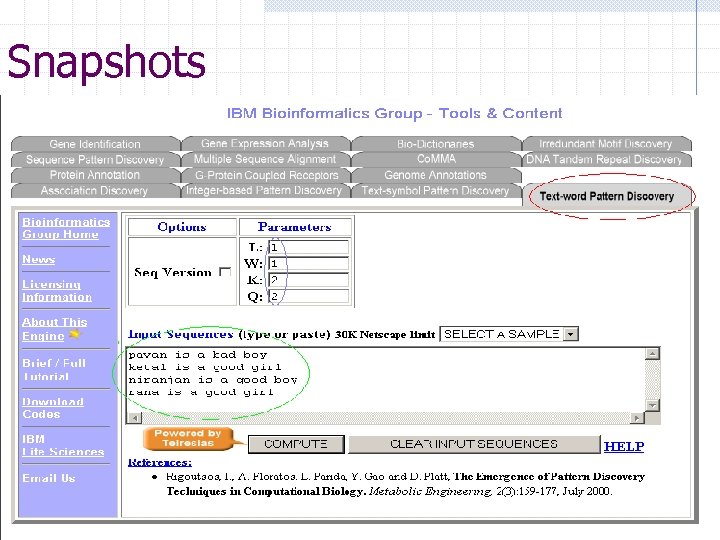Select the Association Discovery tab
This screenshot has width=720, height=540.
tap(94, 191)
